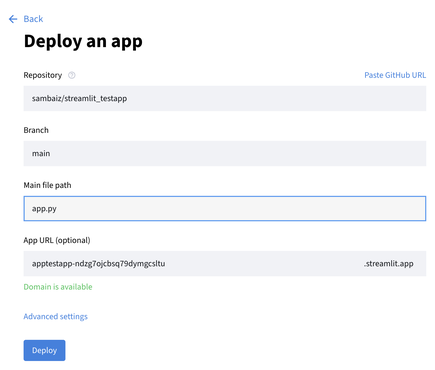Click the blue Deploy button

[44, 350]
